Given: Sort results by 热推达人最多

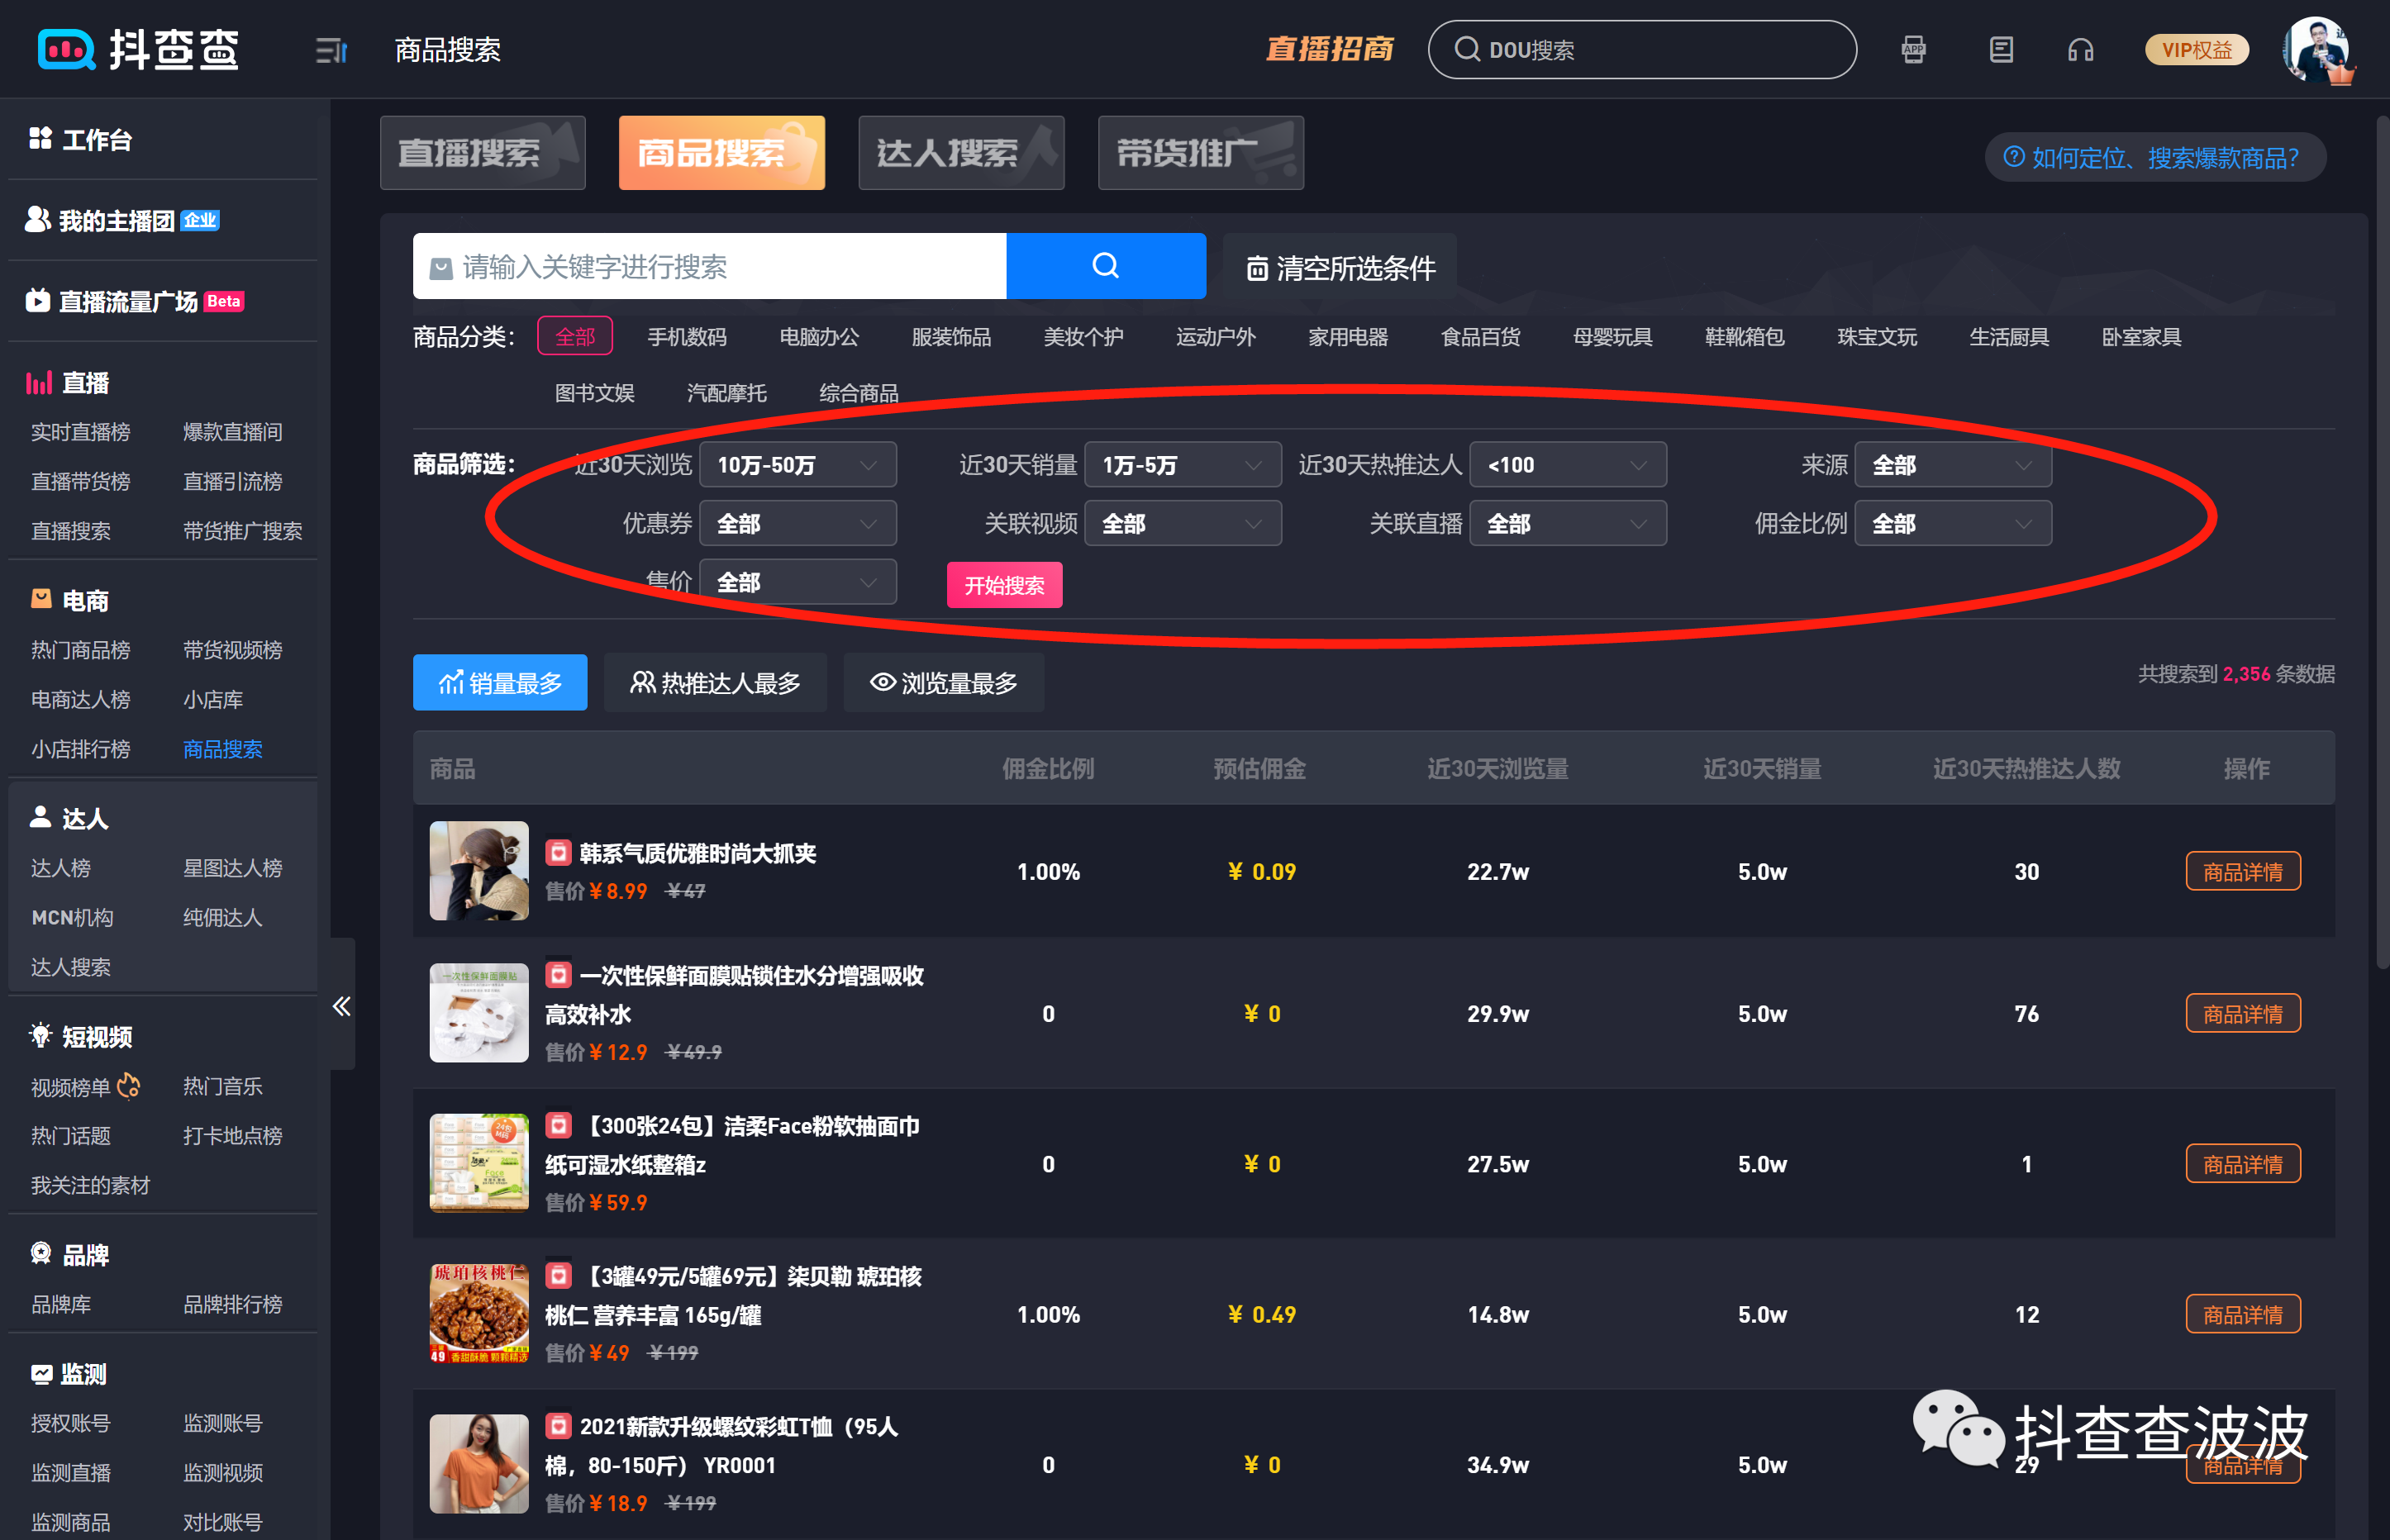Looking at the screenshot, I should click(715, 683).
